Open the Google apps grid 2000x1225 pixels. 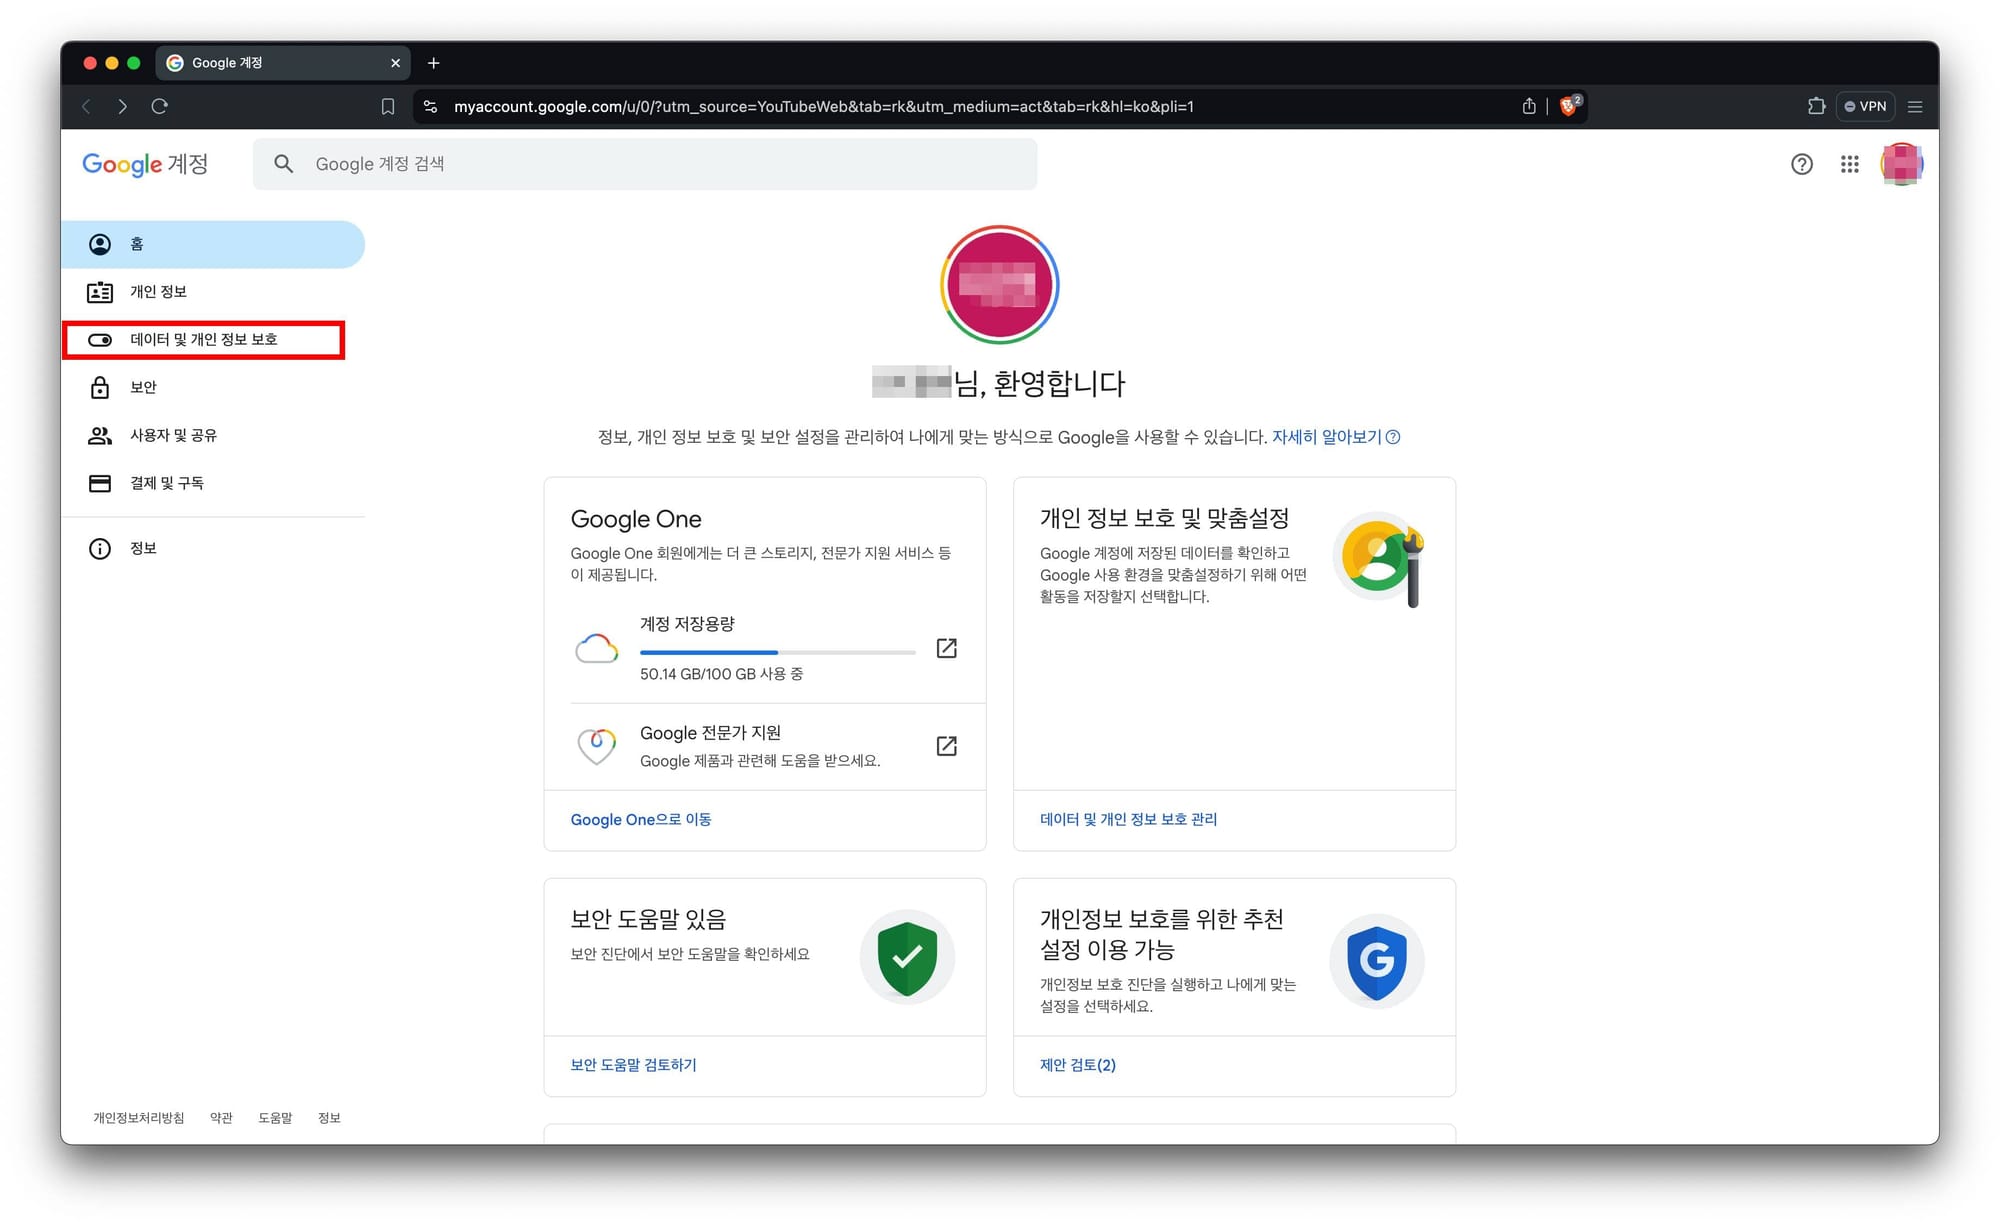tap(1849, 164)
